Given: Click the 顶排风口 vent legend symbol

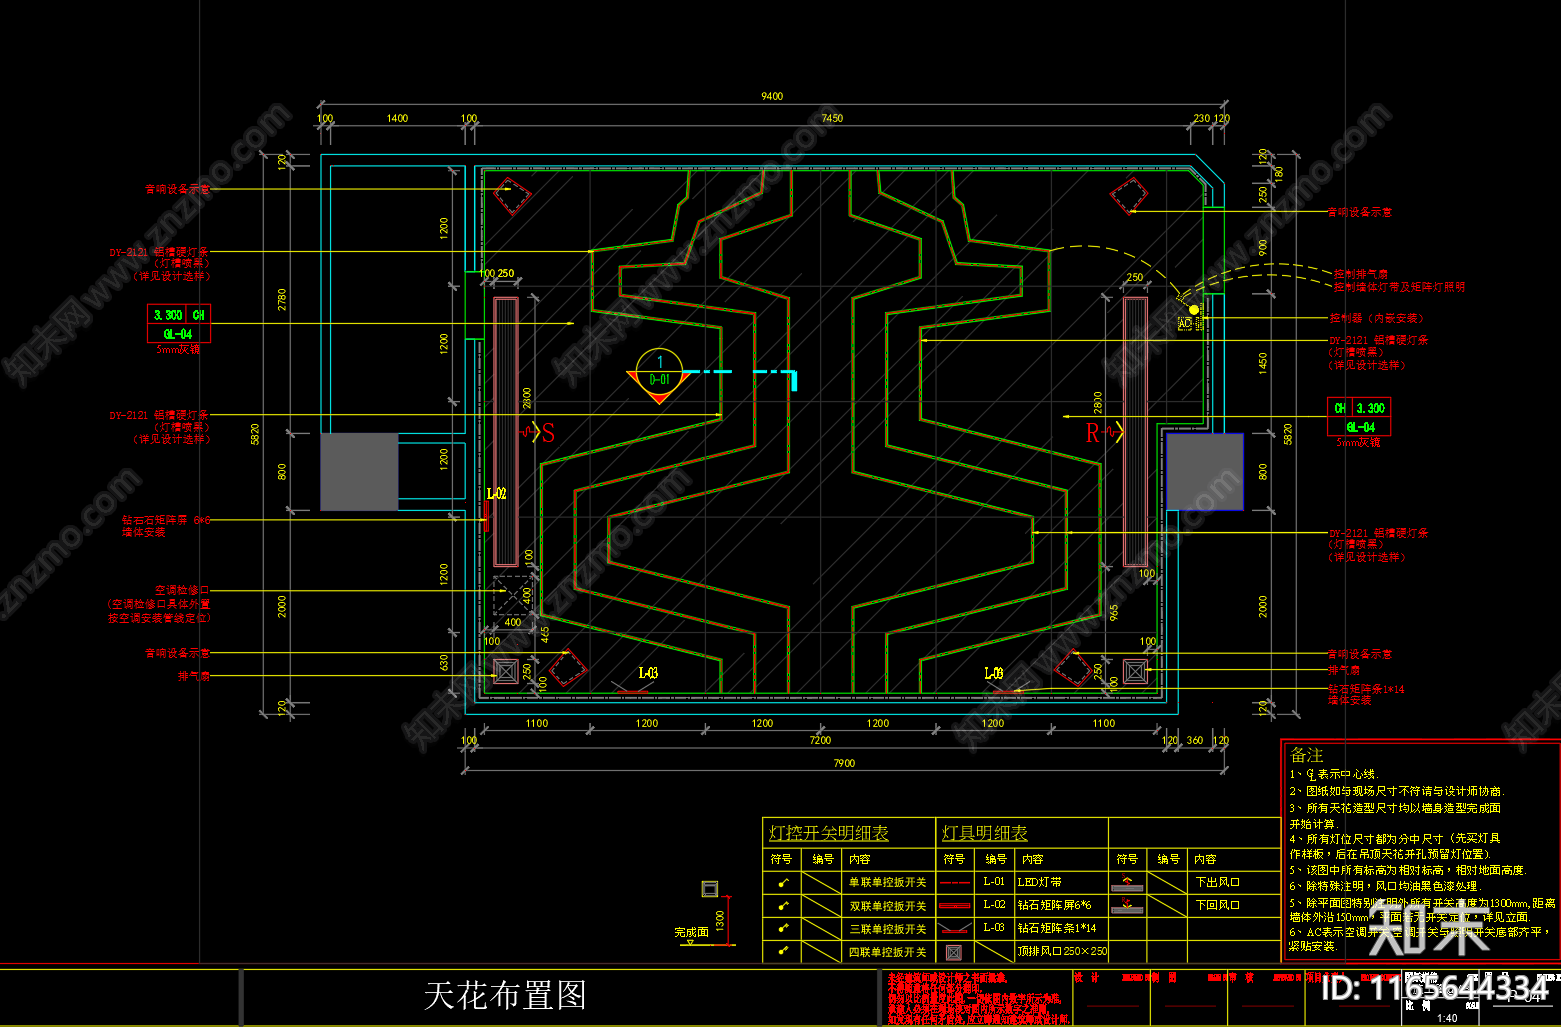Looking at the screenshot, I should click(954, 953).
